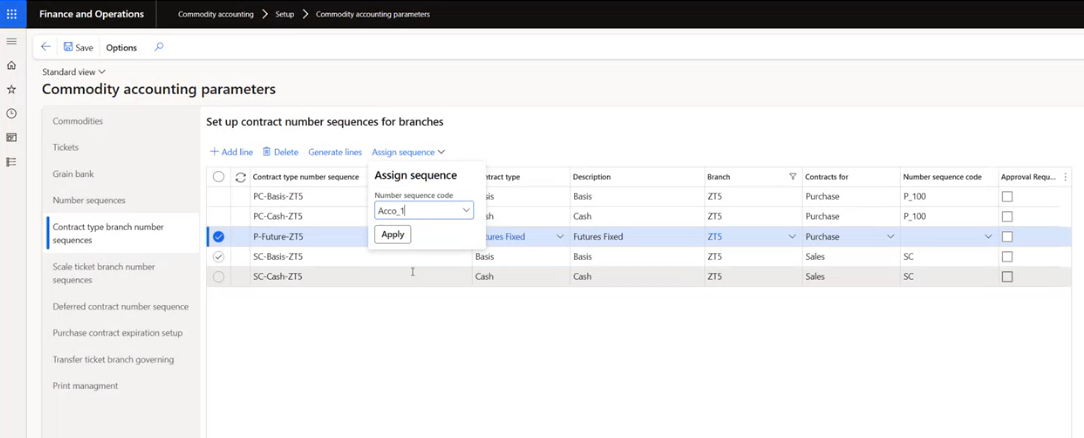Open the app launcher waffle icon
The height and width of the screenshot is (438, 1084).
point(12,14)
